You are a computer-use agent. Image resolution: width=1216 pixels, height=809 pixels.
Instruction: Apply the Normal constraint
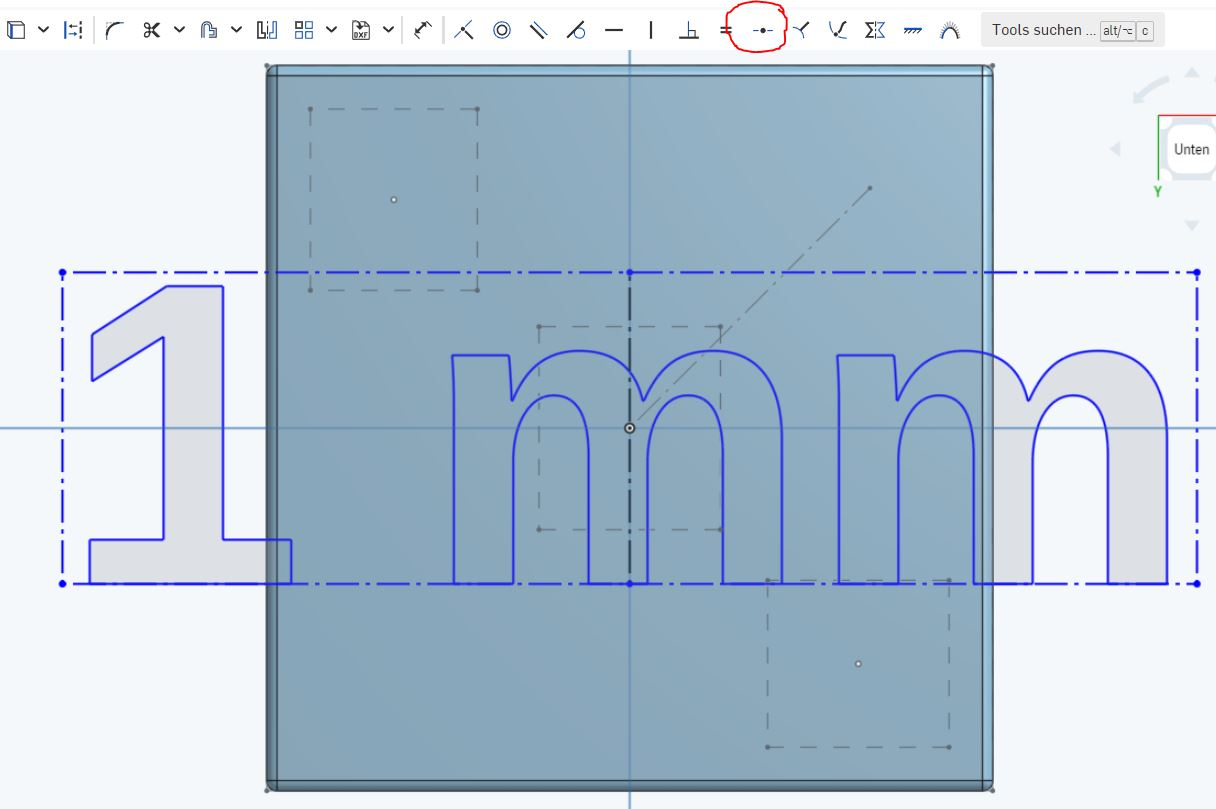801,30
